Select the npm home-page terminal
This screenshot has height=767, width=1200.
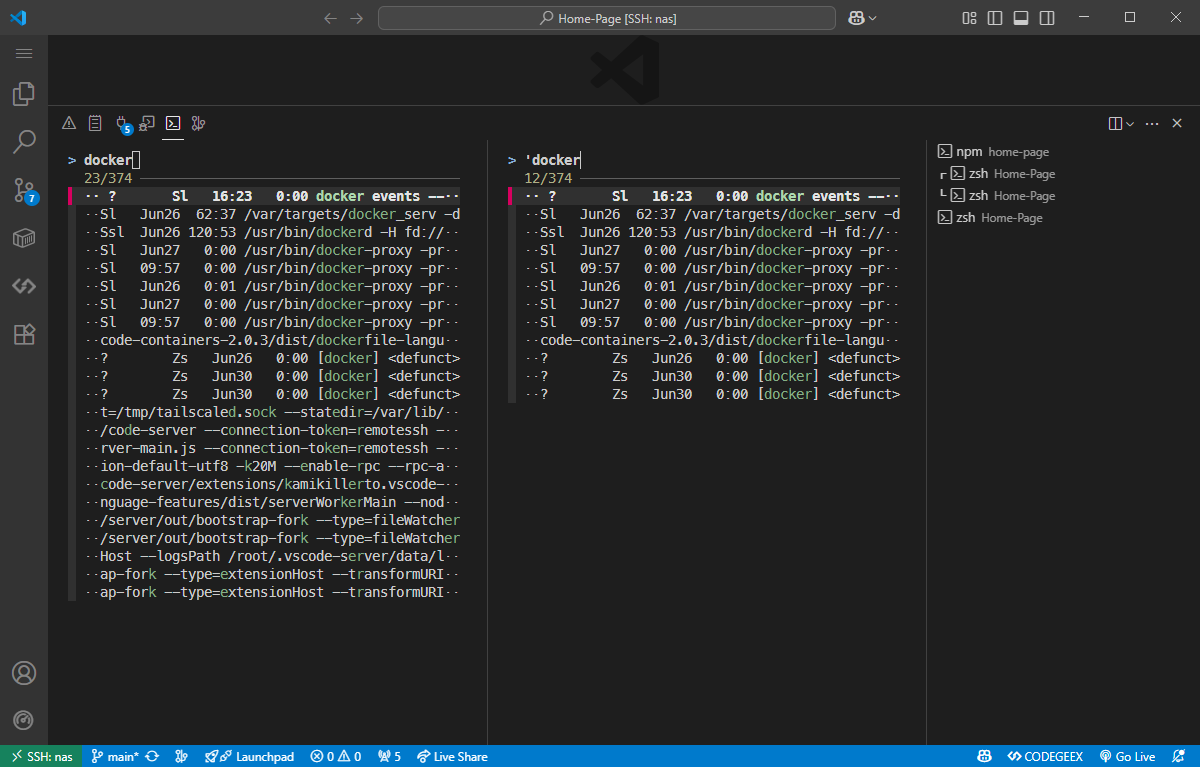point(1062,152)
